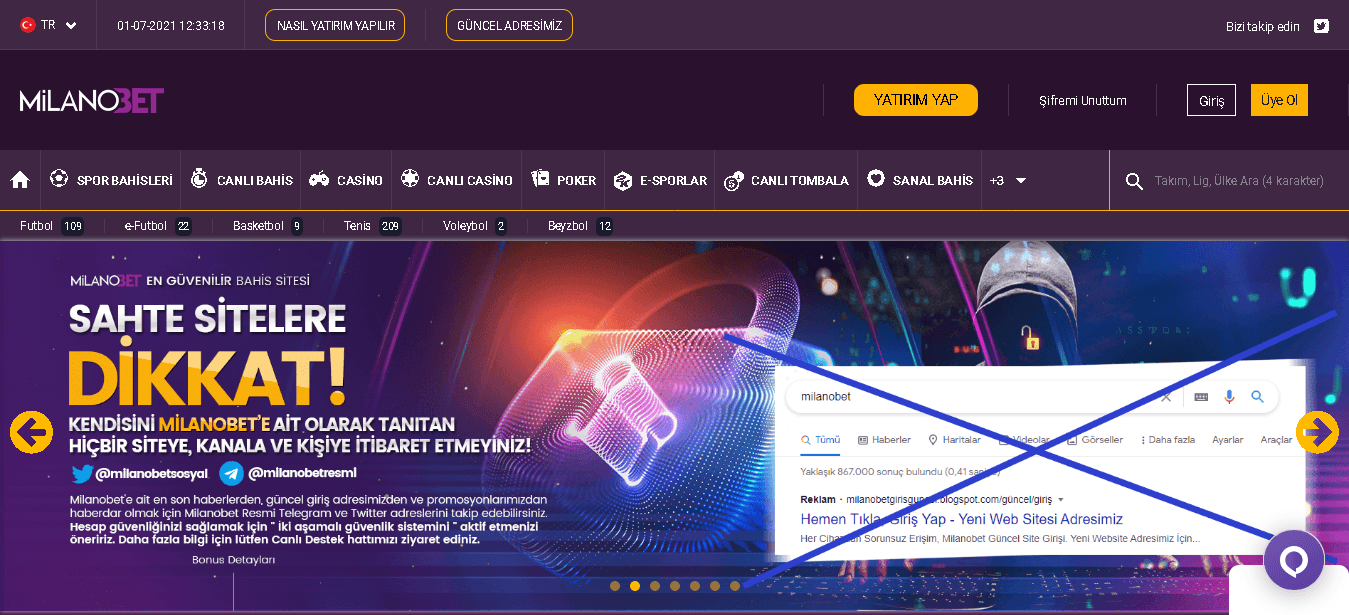1349x615 pixels.
Task: Select Basketbol 9 sport filter
Action: (268, 226)
